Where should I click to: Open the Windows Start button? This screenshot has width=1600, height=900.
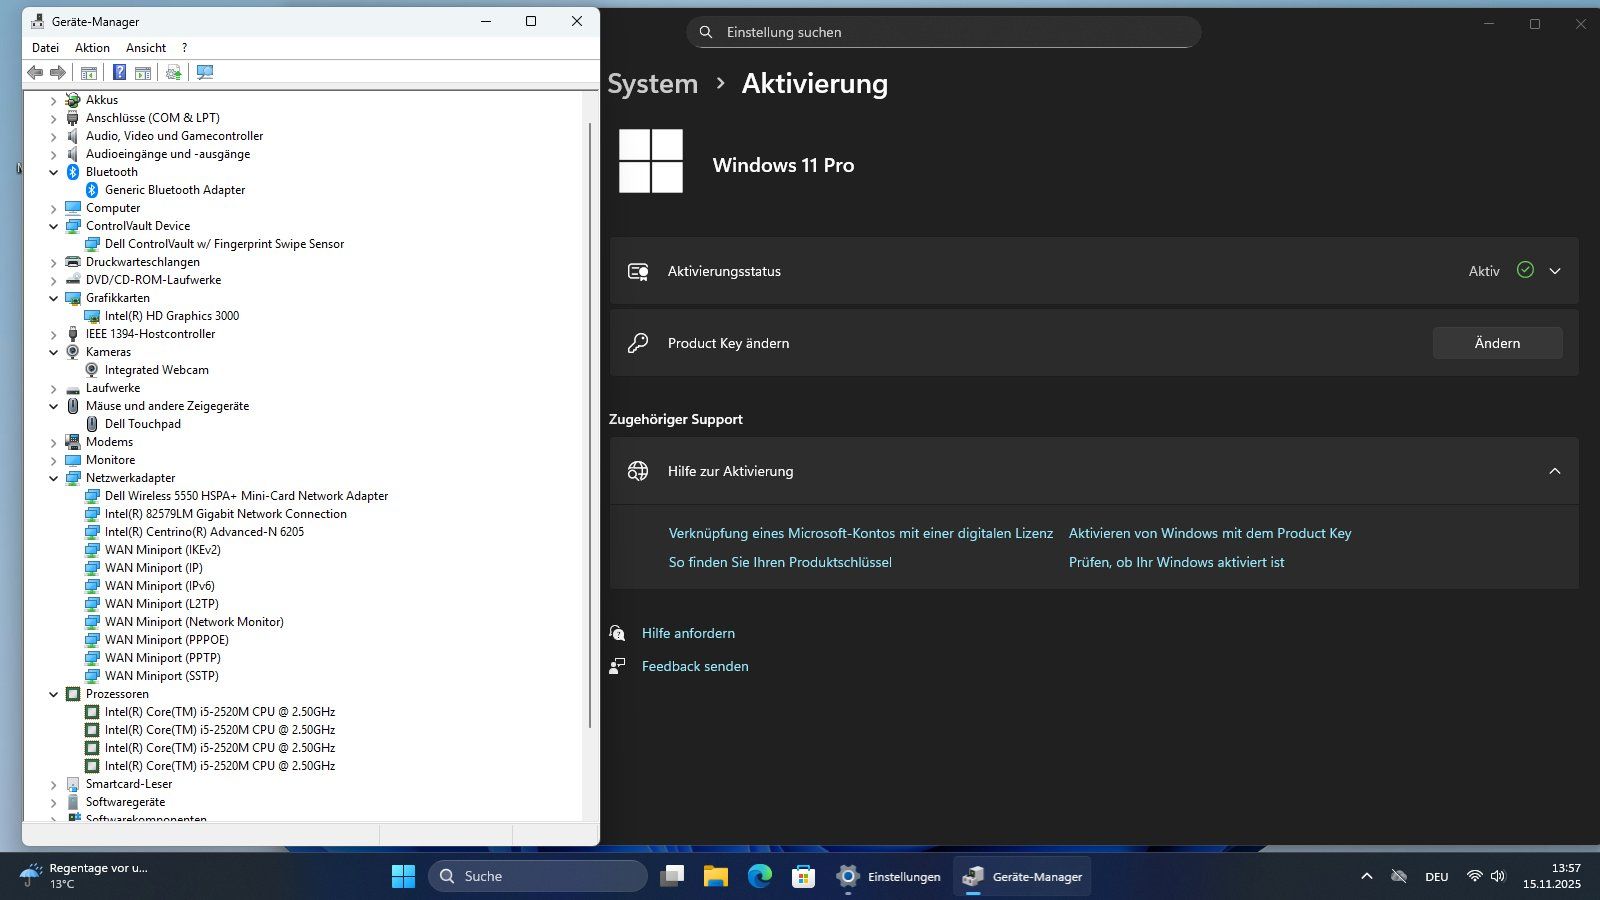click(x=403, y=876)
